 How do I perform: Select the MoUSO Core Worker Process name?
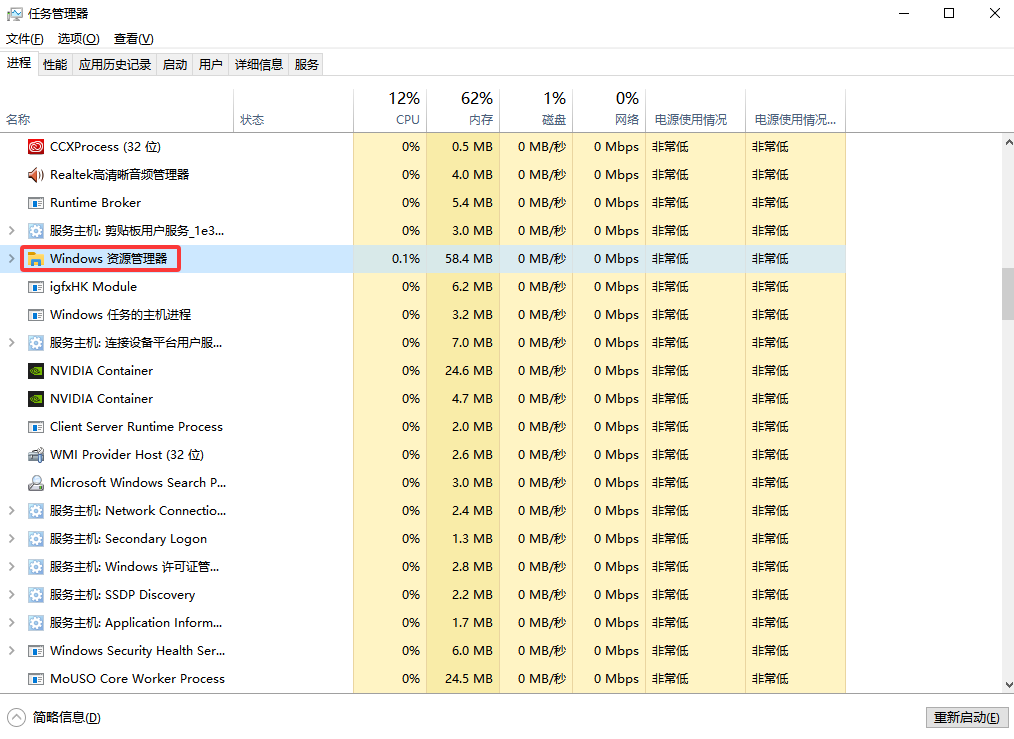137,679
